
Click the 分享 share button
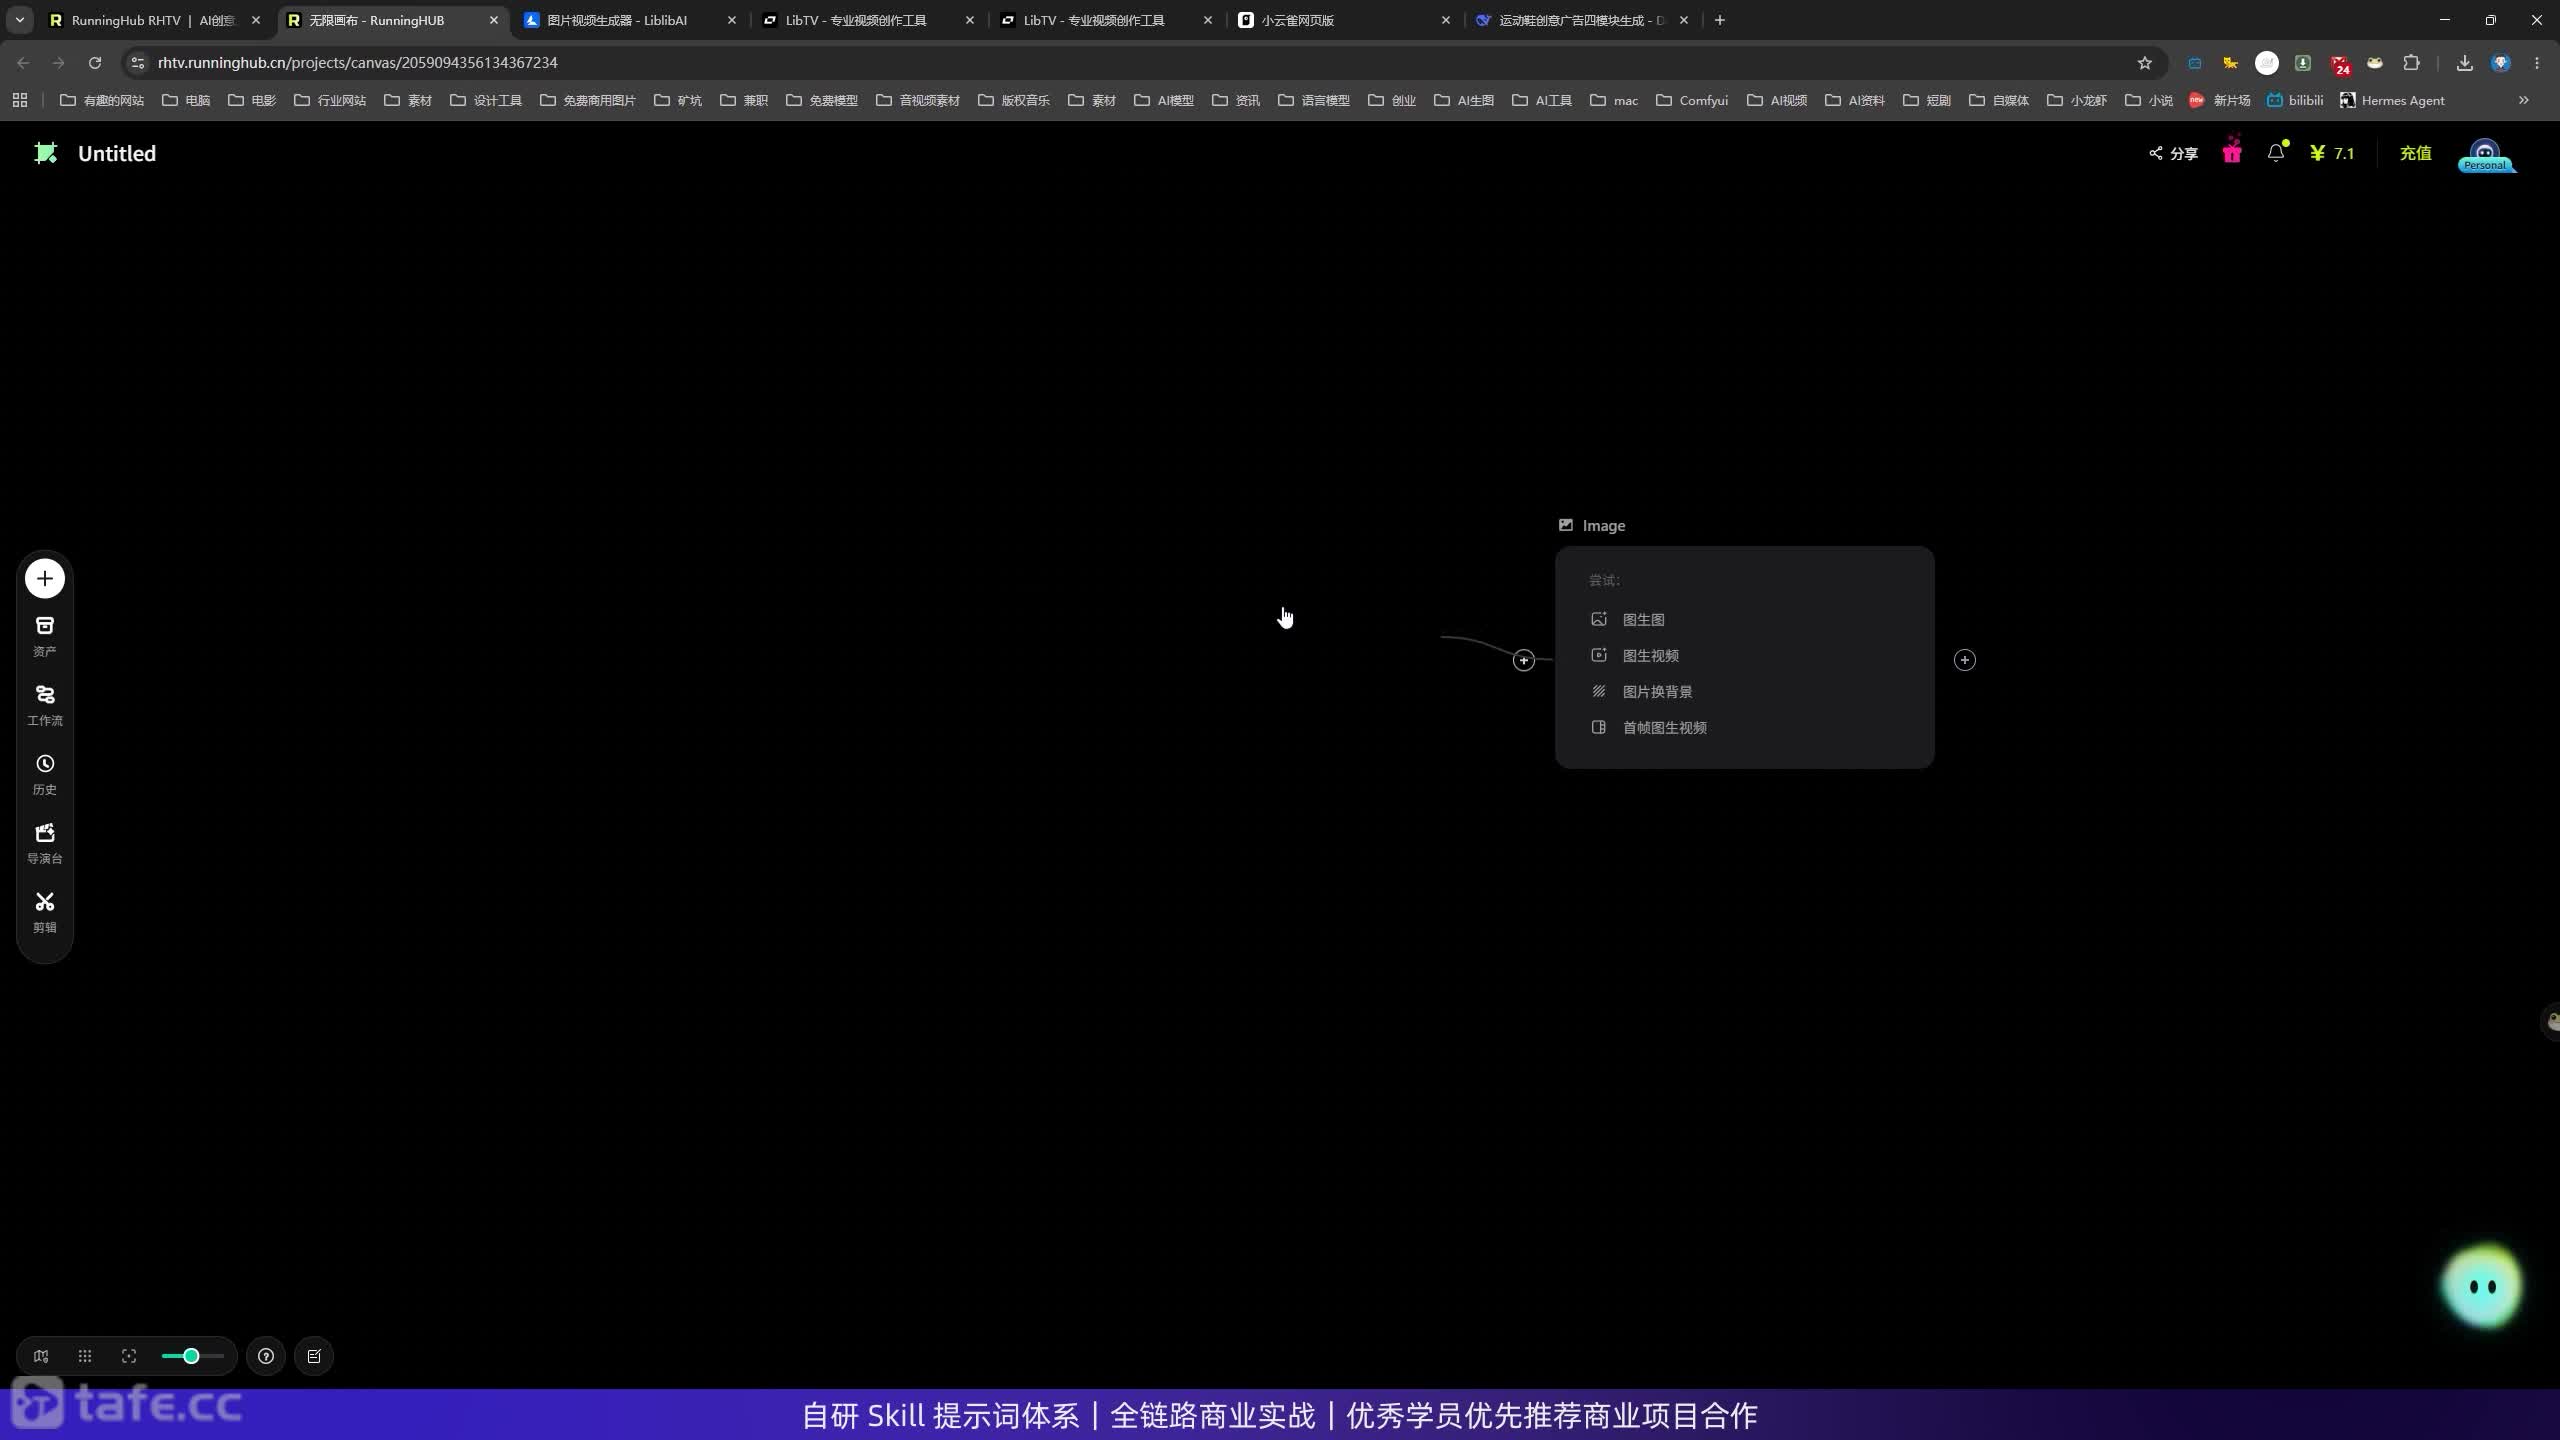tap(2173, 153)
